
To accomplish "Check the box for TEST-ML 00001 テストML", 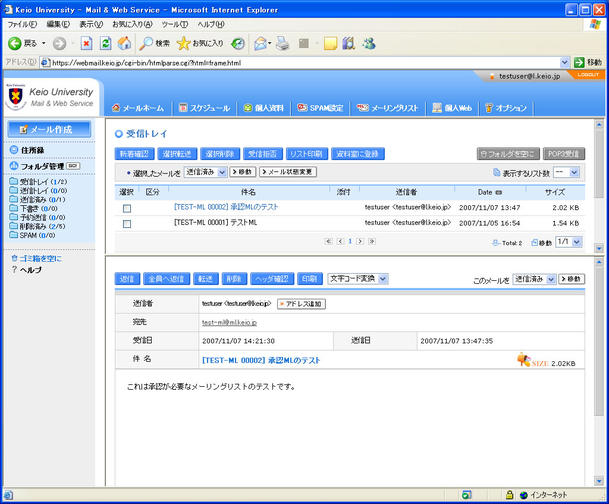I will pyautogui.click(x=127, y=224).
